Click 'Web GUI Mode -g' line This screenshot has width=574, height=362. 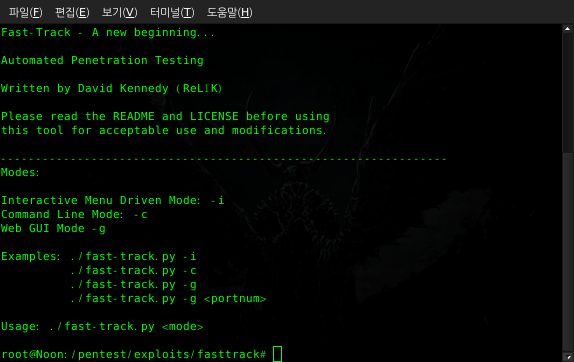point(53,228)
